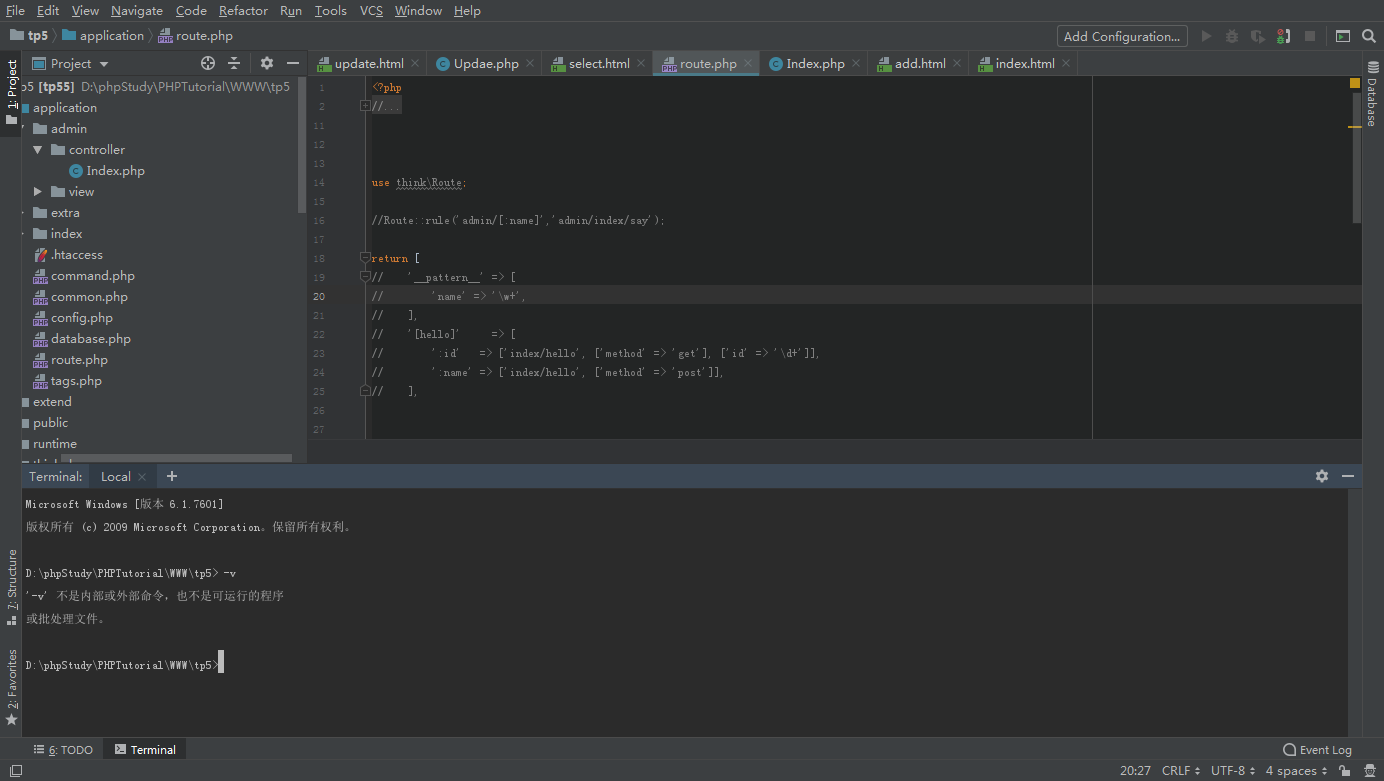Expand the view folder in Project tree

tap(40, 191)
